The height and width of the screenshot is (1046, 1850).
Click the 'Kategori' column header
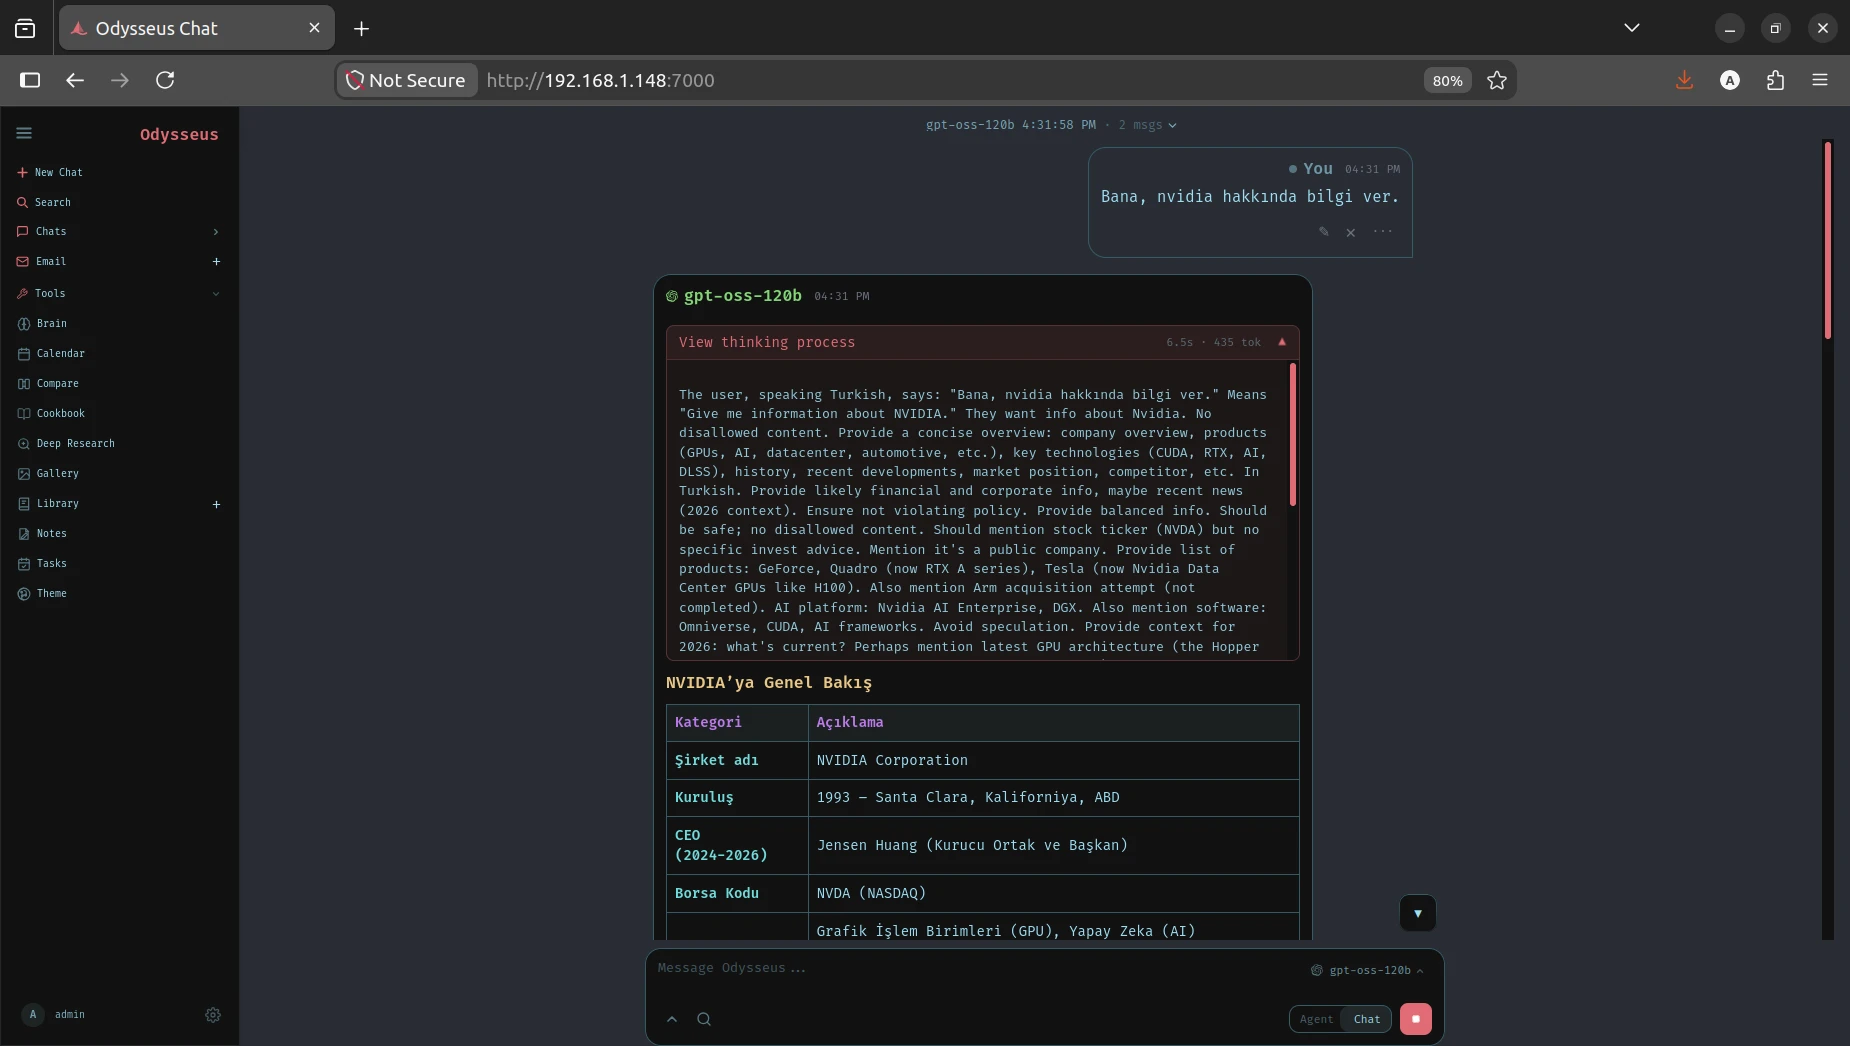737,722
